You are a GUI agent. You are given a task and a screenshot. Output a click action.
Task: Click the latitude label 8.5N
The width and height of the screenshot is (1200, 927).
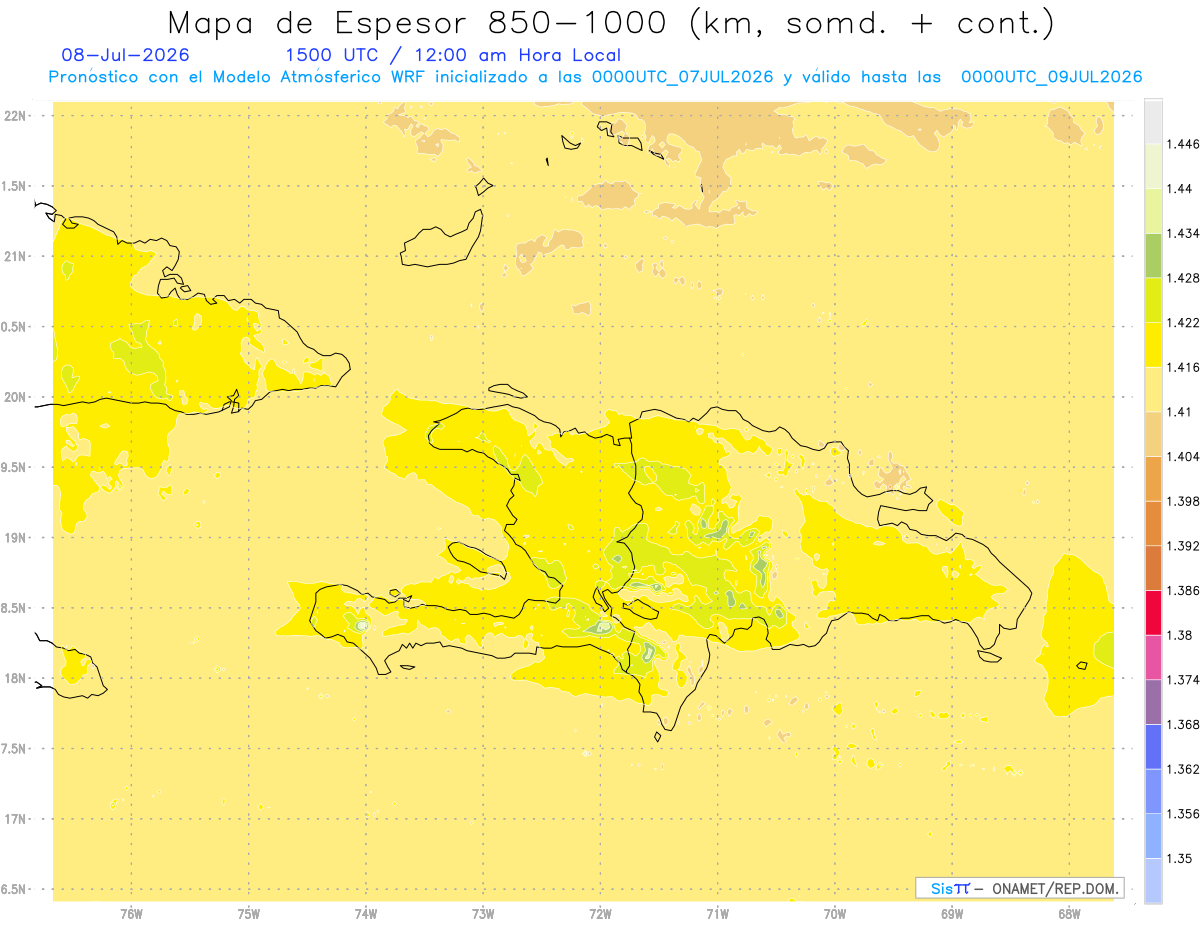(15, 608)
